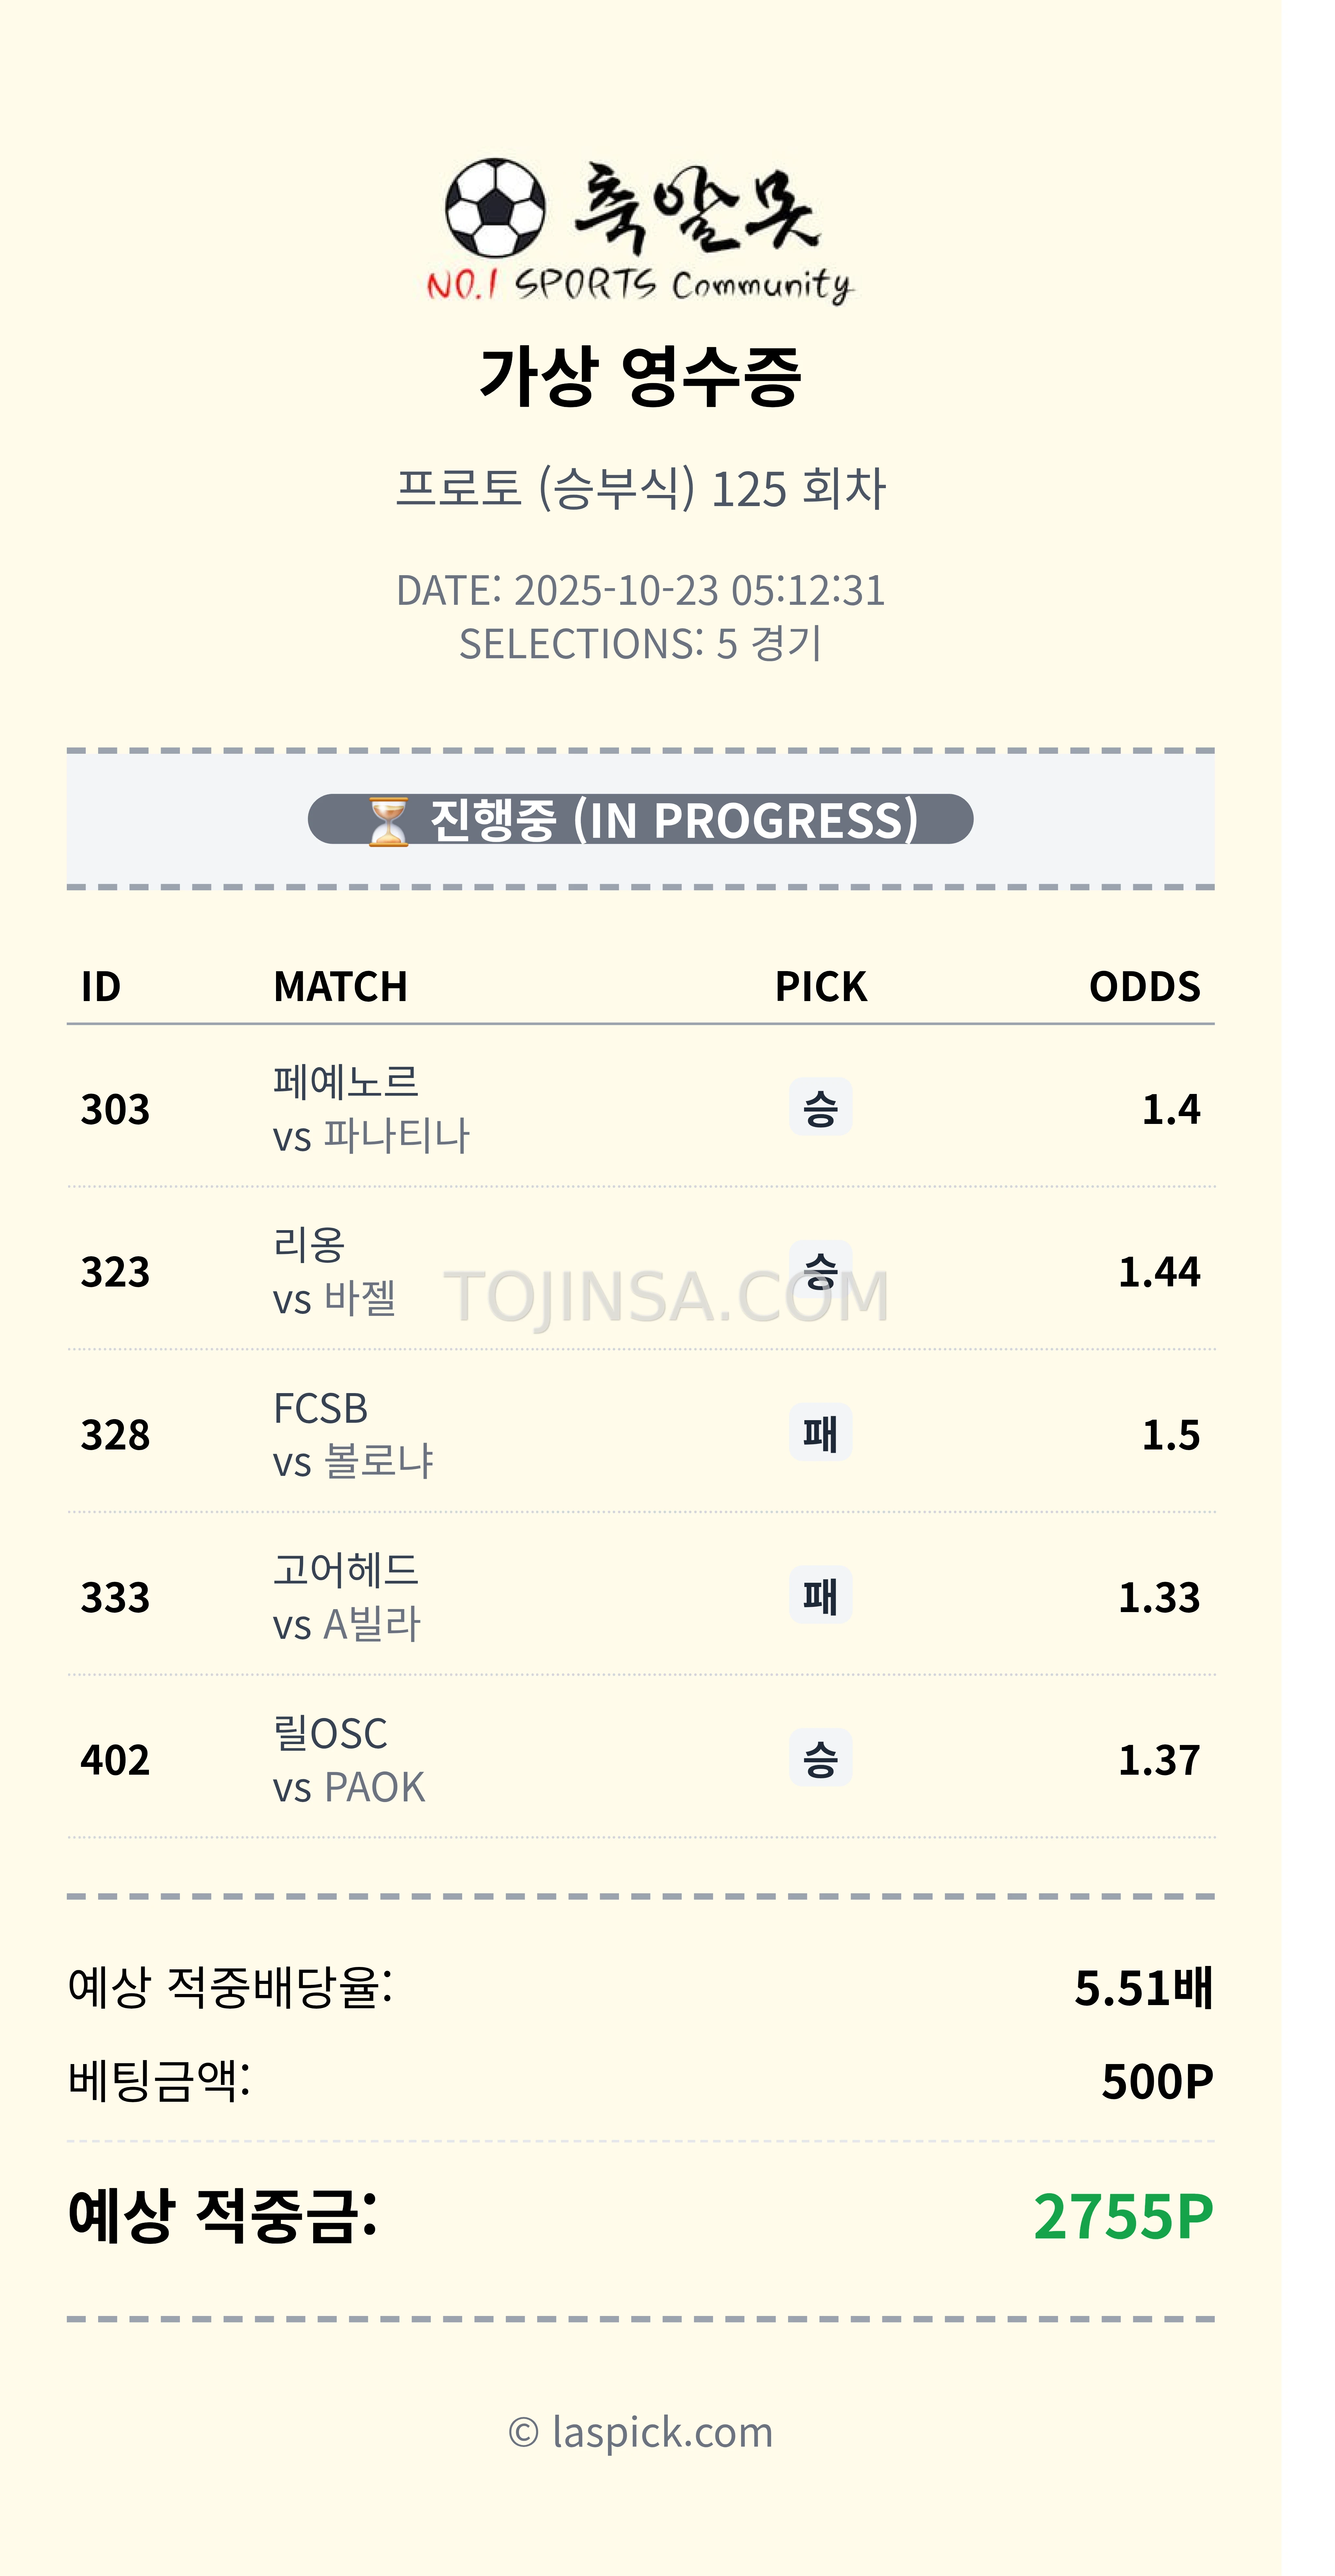Click the 가상 영수증 title heading
The height and width of the screenshot is (2576, 1335).
pyautogui.click(x=640, y=377)
